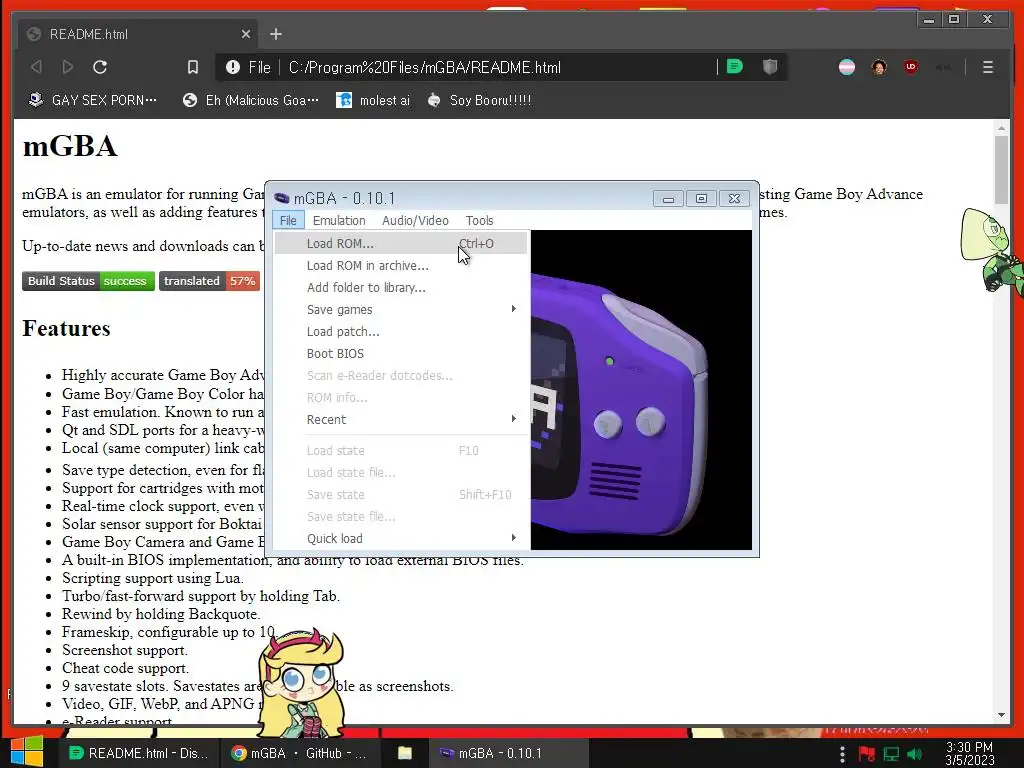Select the README.html browser tab
This screenshot has height=768, width=1024.
[138, 34]
